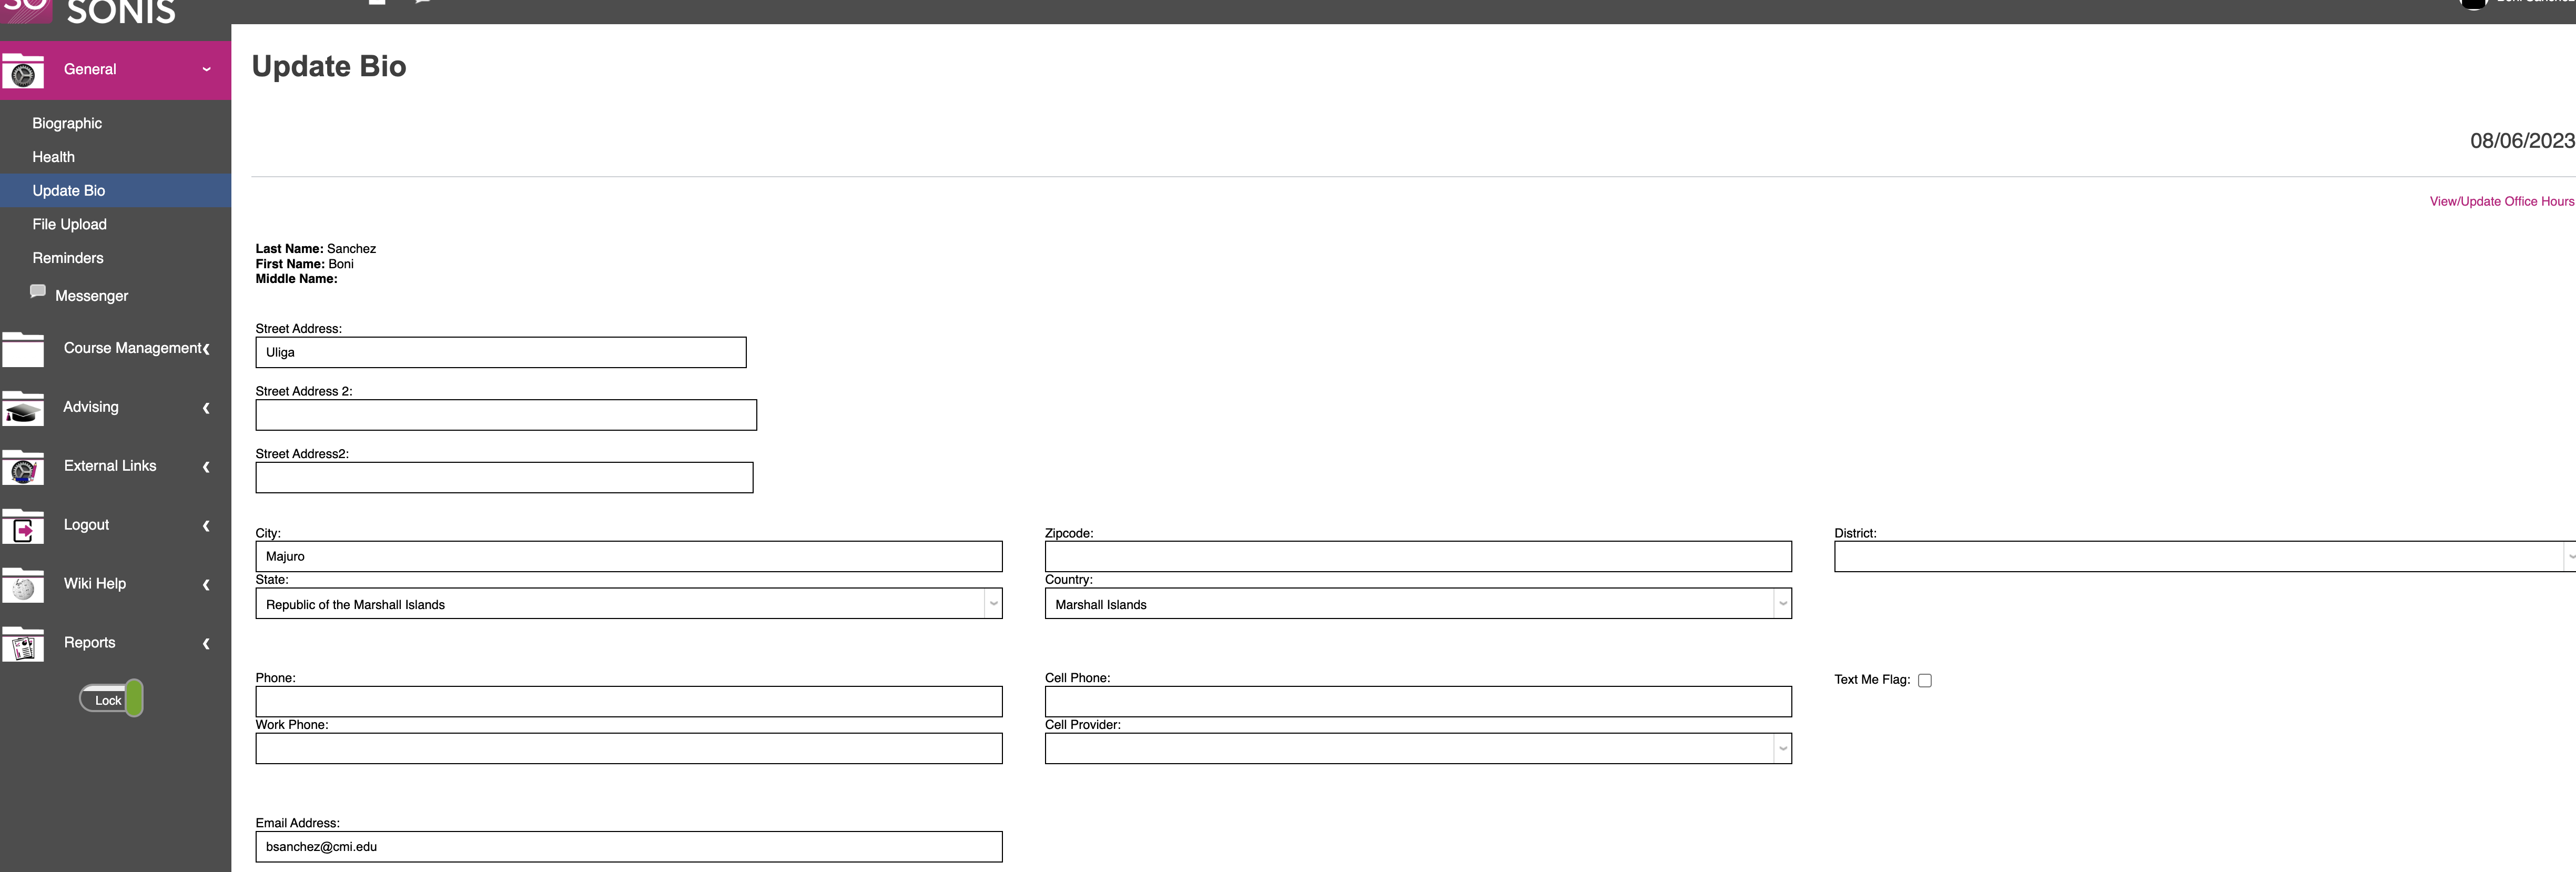Viewport: 2576px width, 872px height.
Task: Open View/Update Office Hours link
Action: click(x=2501, y=201)
